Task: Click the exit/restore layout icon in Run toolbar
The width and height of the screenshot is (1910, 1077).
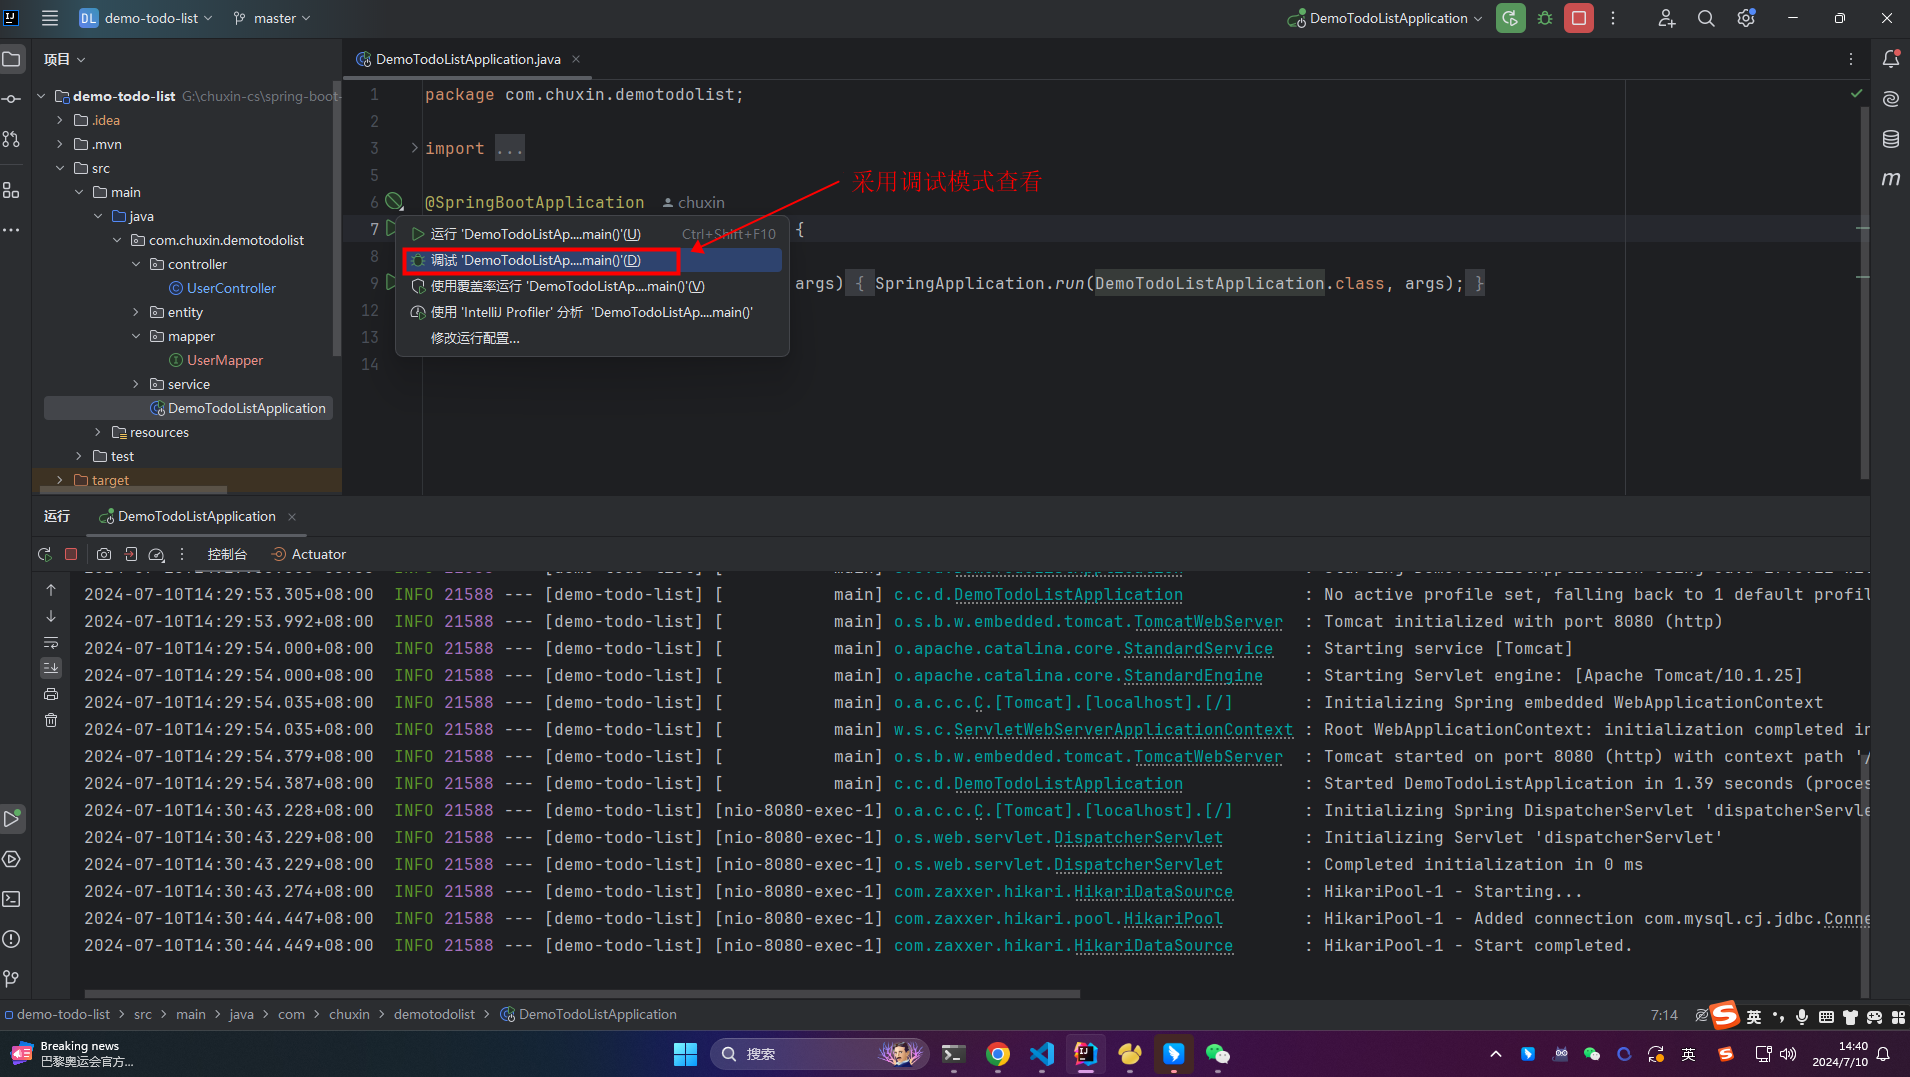Action: [x=131, y=554]
